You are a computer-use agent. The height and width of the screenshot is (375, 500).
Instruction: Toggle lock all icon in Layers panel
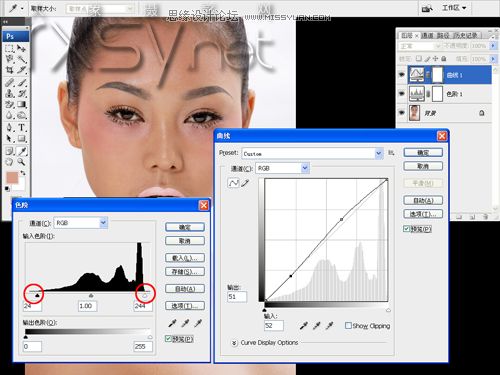point(444,59)
